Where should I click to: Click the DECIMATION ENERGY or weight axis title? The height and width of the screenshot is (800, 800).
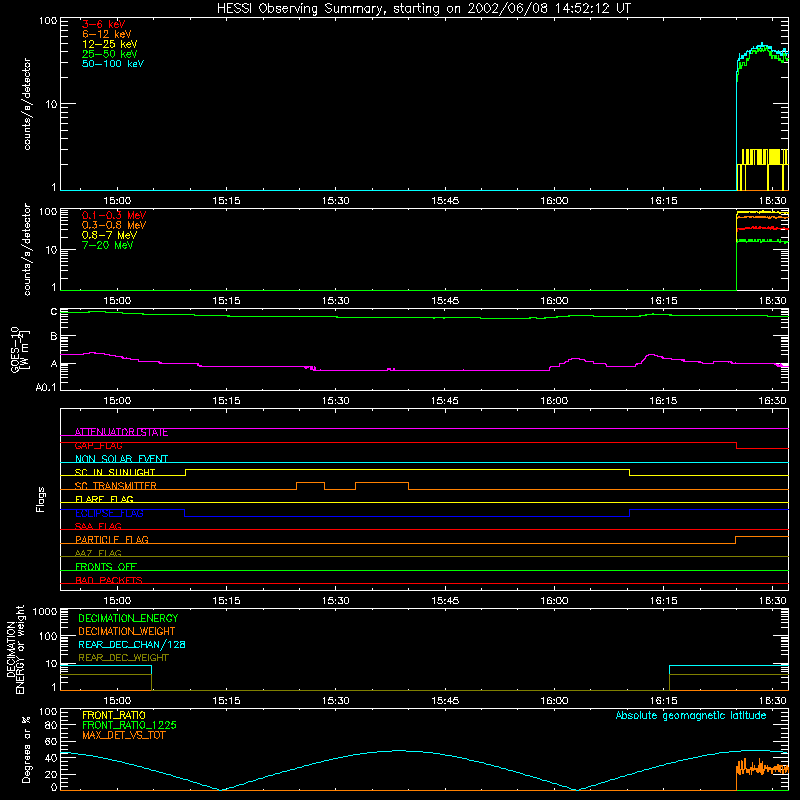16,649
